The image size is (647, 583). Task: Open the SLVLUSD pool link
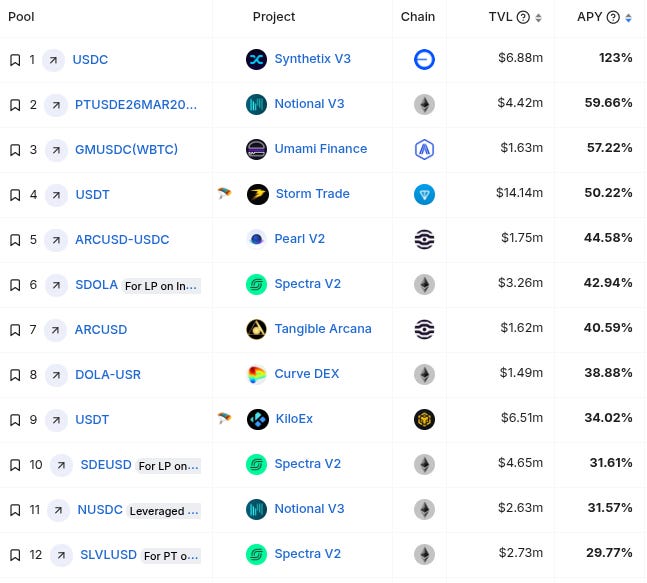click(108, 555)
